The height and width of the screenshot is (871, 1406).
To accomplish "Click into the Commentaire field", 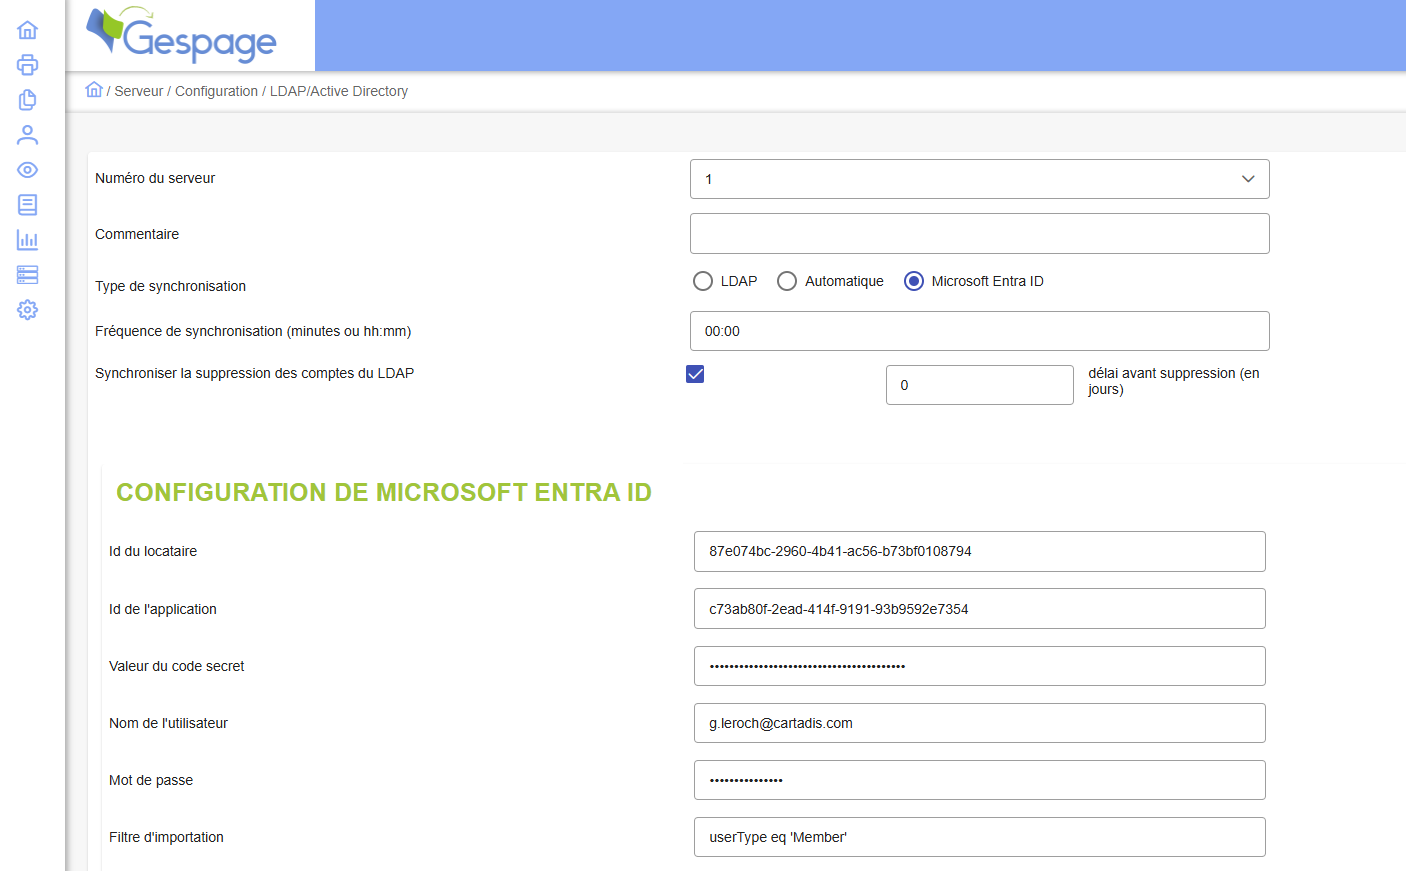I will 980,234.
